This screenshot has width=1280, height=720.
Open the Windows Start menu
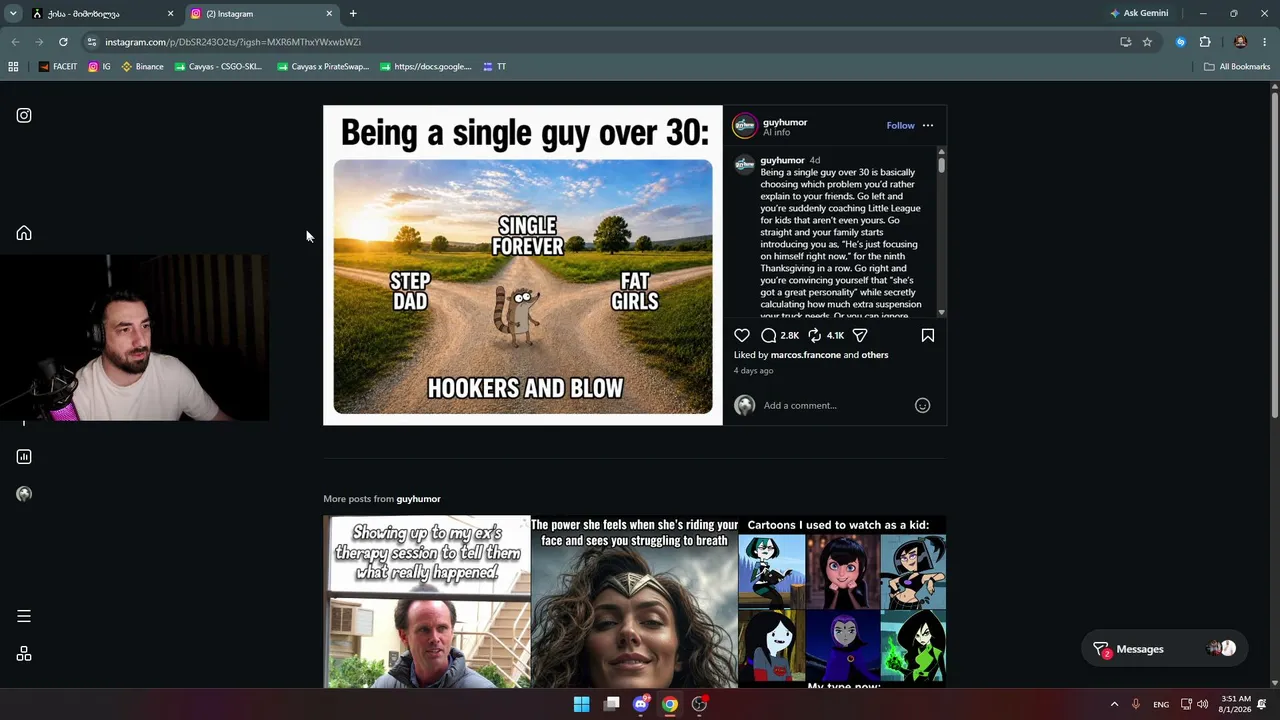(x=581, y=704)
